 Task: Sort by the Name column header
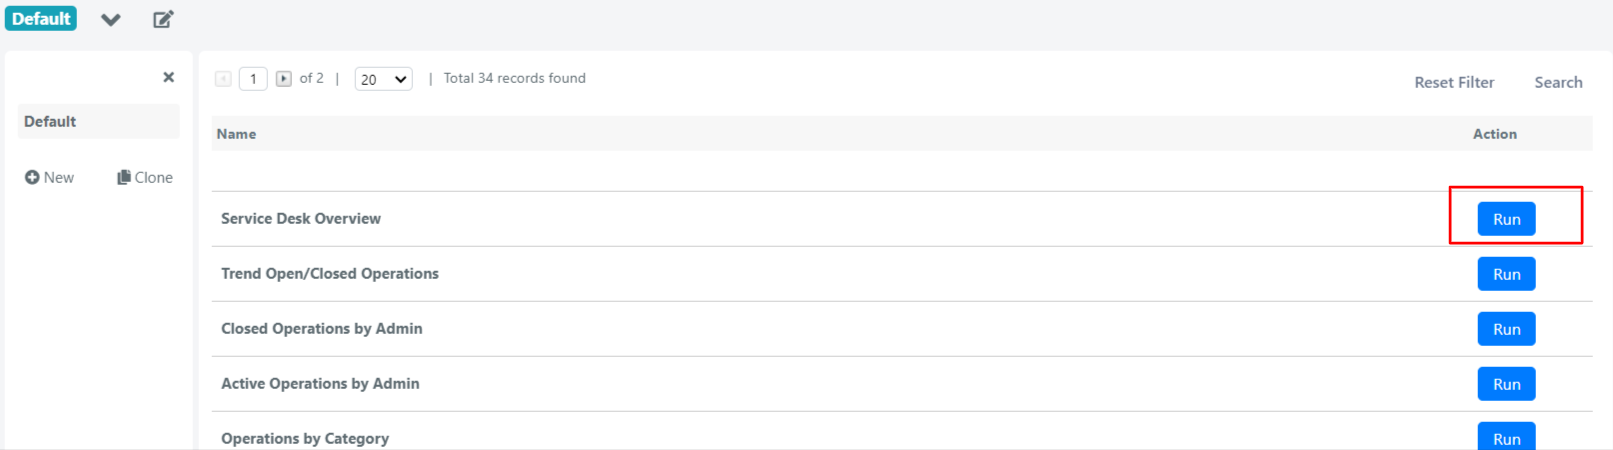click(236, 134)
